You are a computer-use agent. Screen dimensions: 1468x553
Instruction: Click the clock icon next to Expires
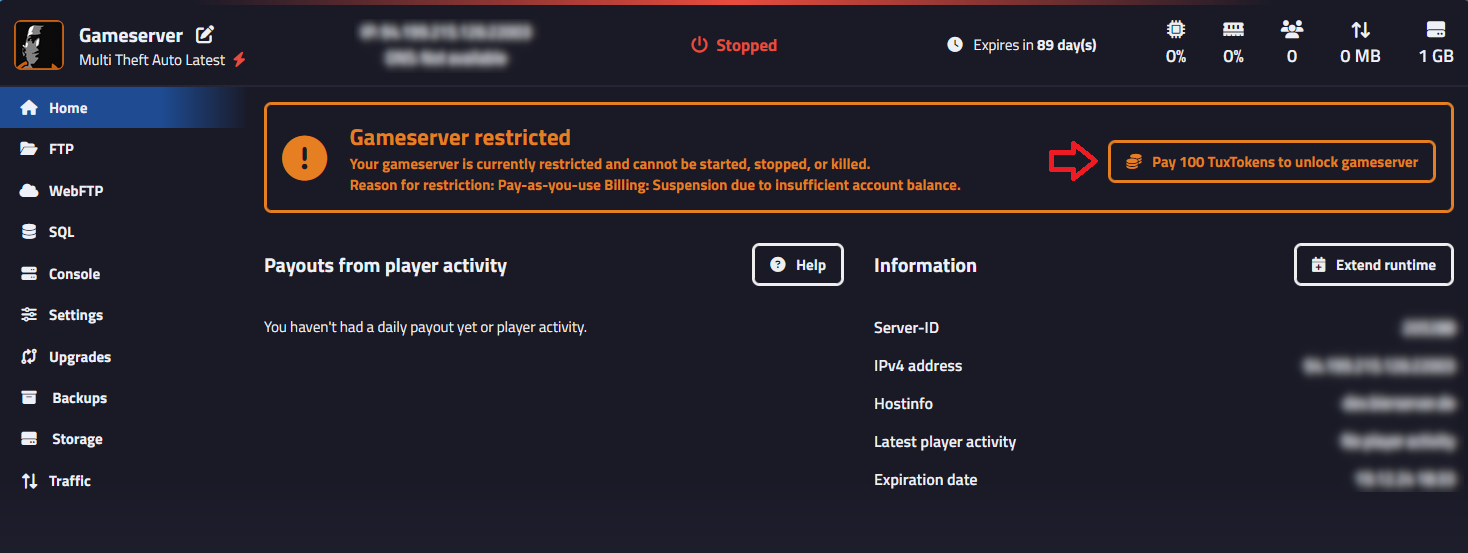click(x=955, y=45)
